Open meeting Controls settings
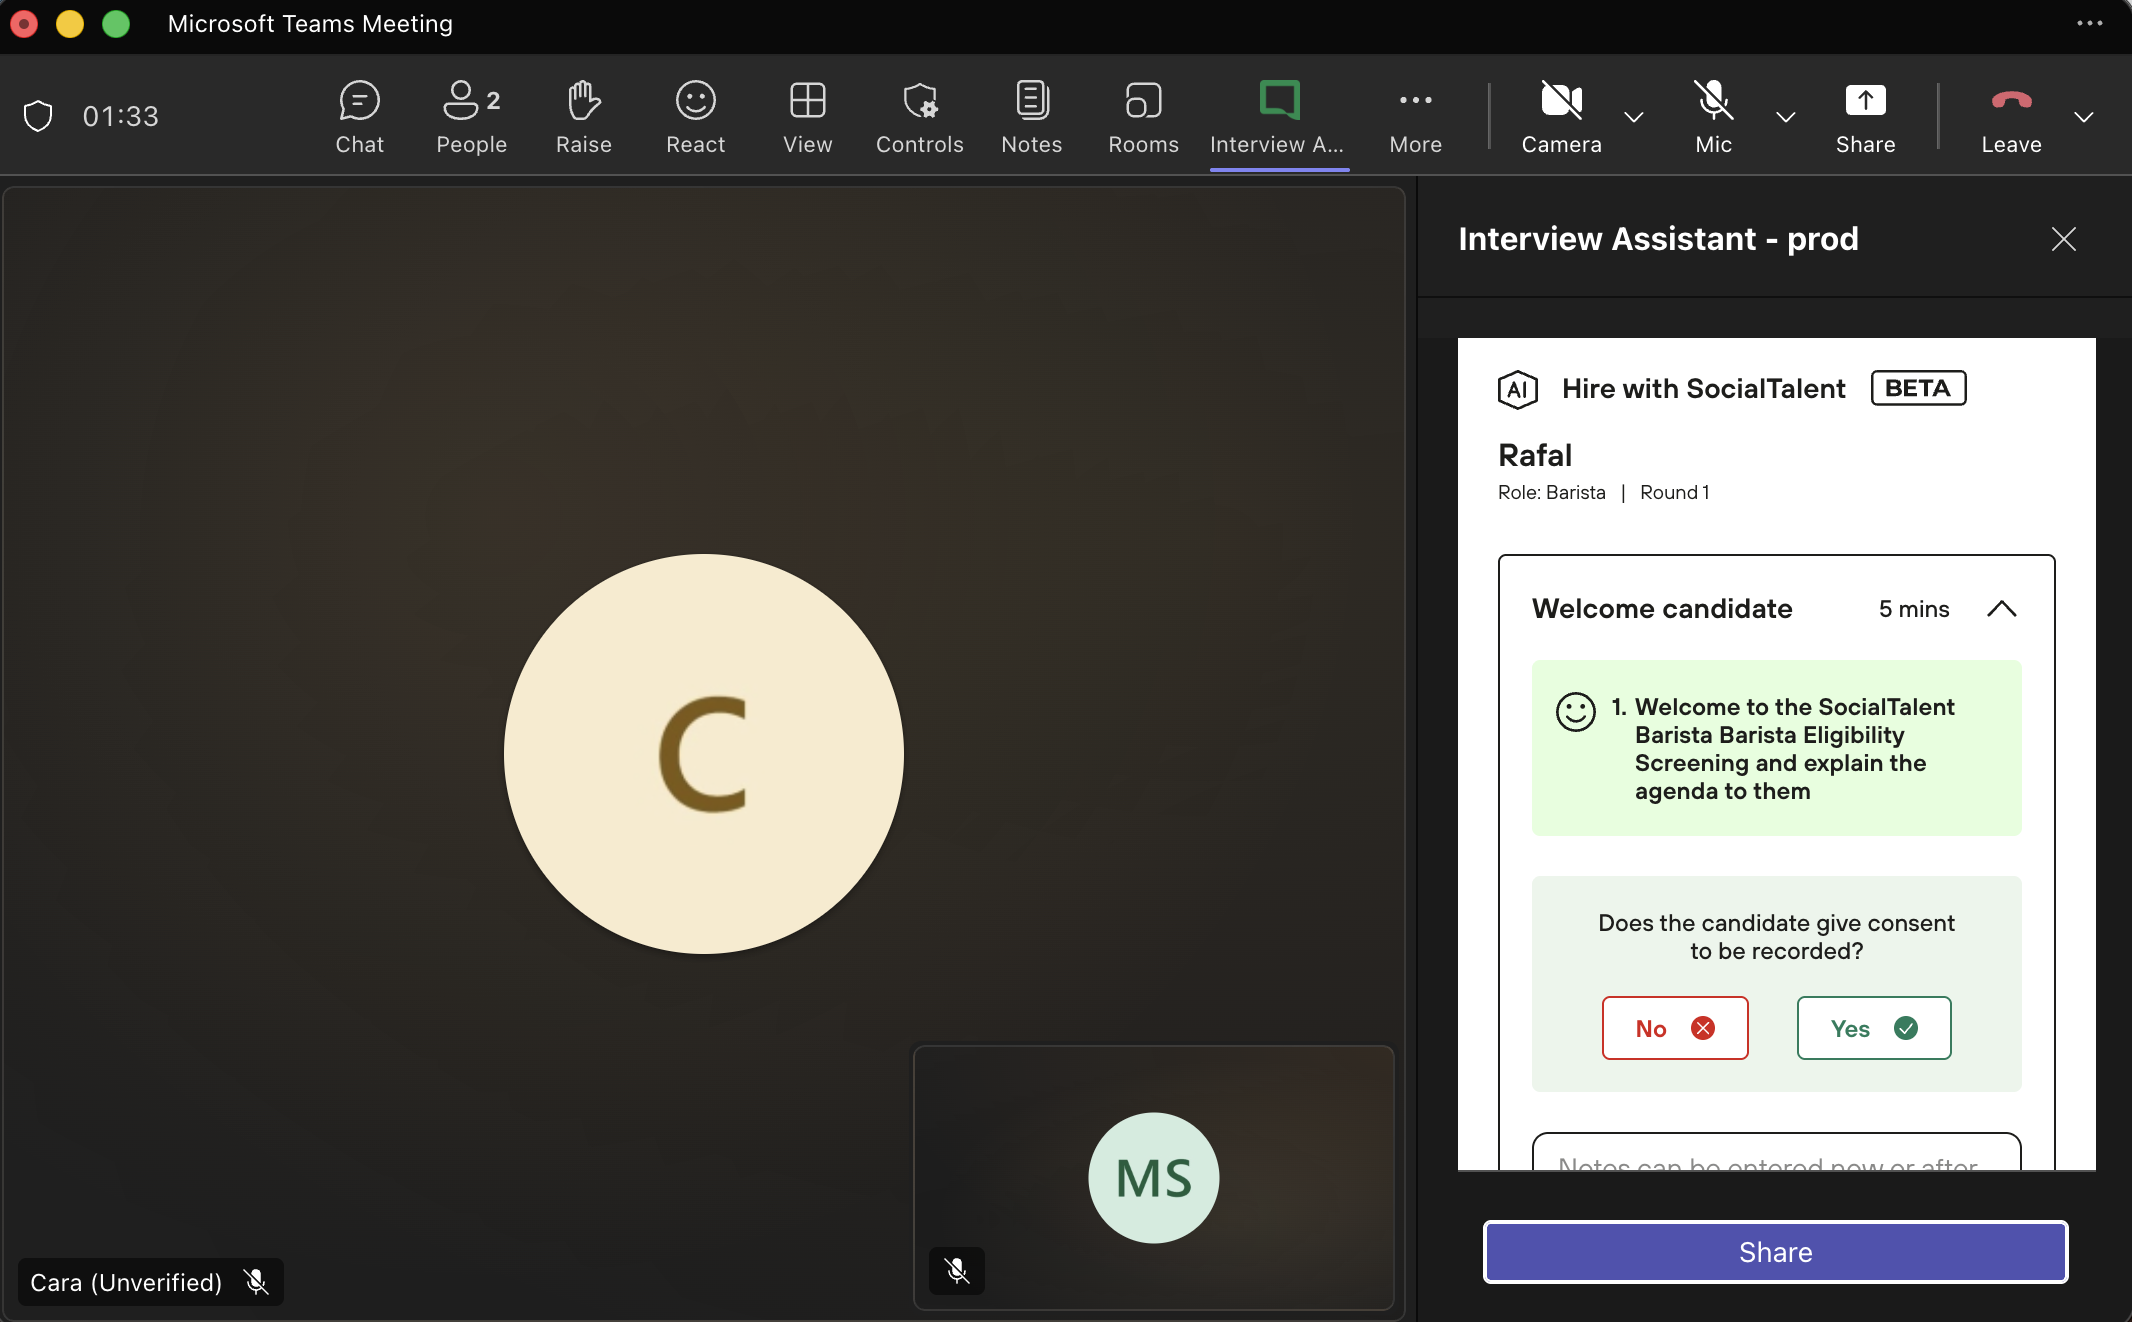2132x1322 pixels. pos(919,117)
